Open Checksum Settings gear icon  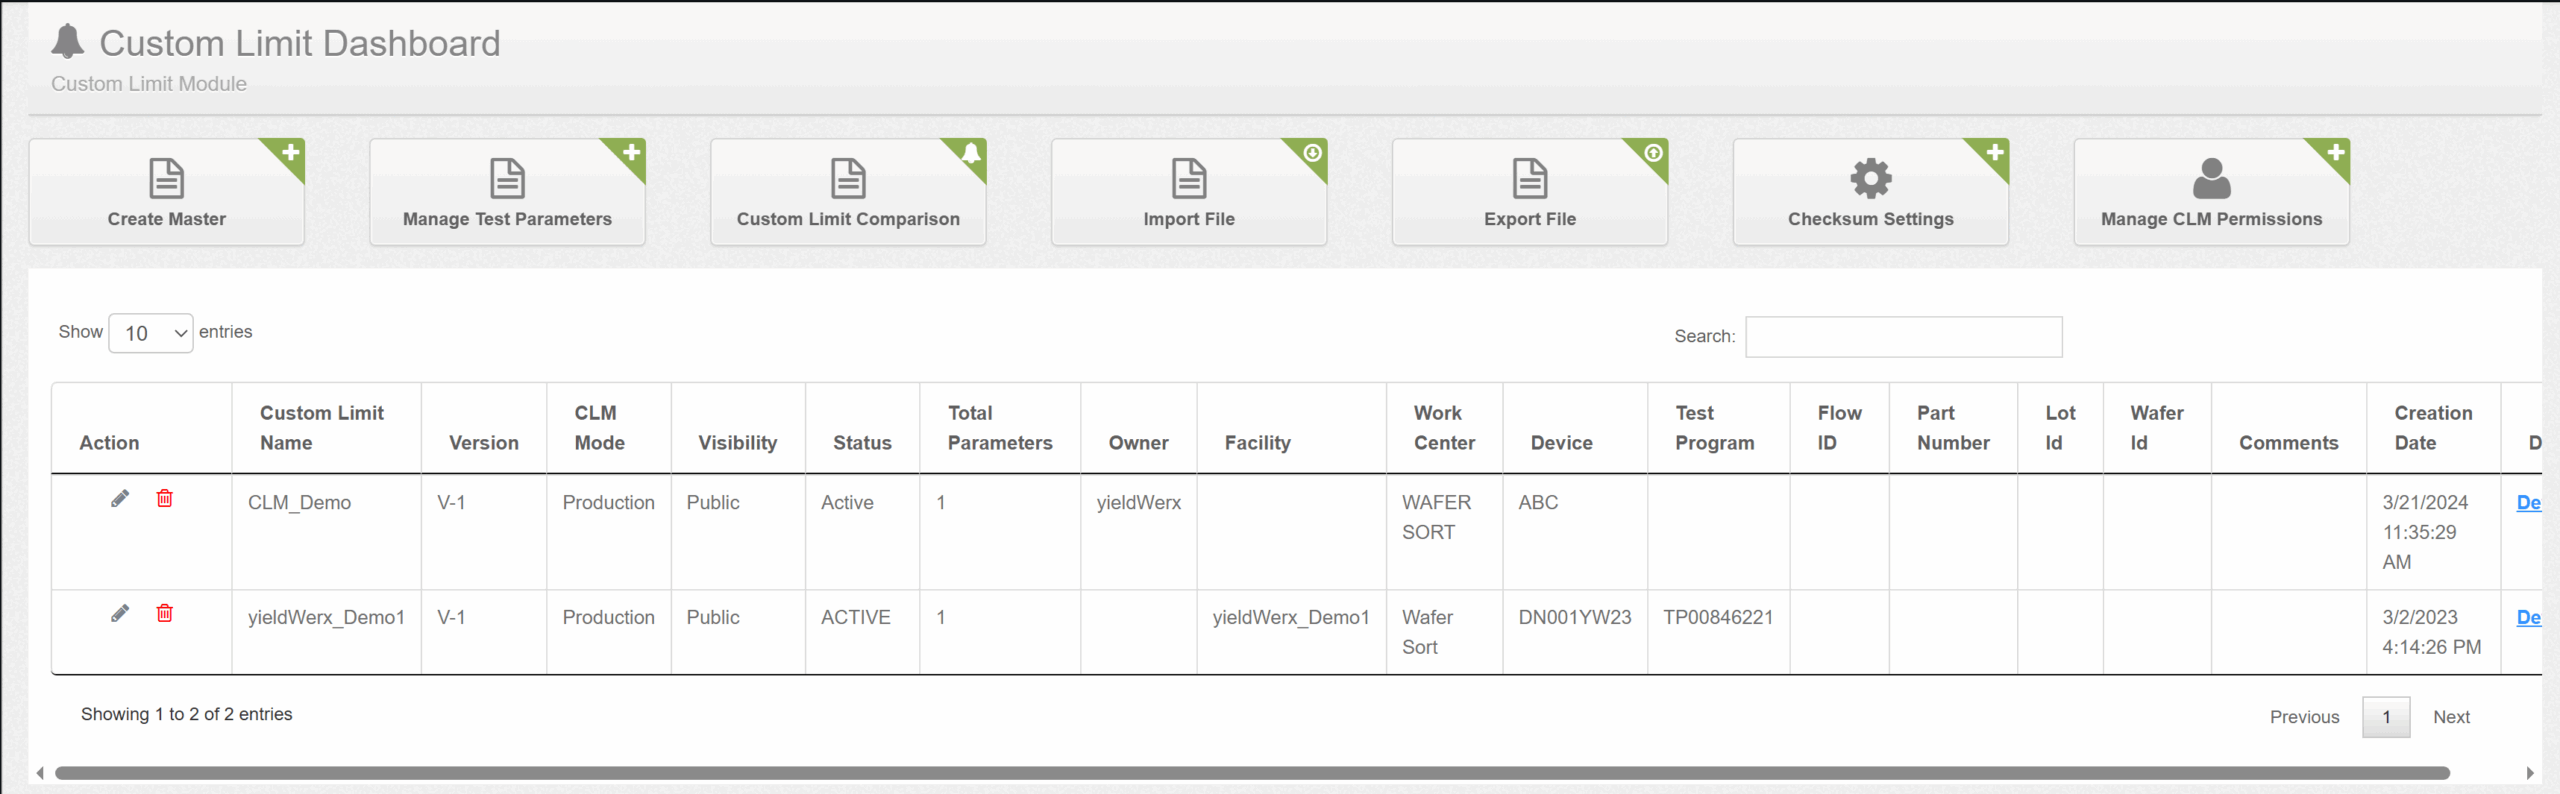tap(1870, 179)
